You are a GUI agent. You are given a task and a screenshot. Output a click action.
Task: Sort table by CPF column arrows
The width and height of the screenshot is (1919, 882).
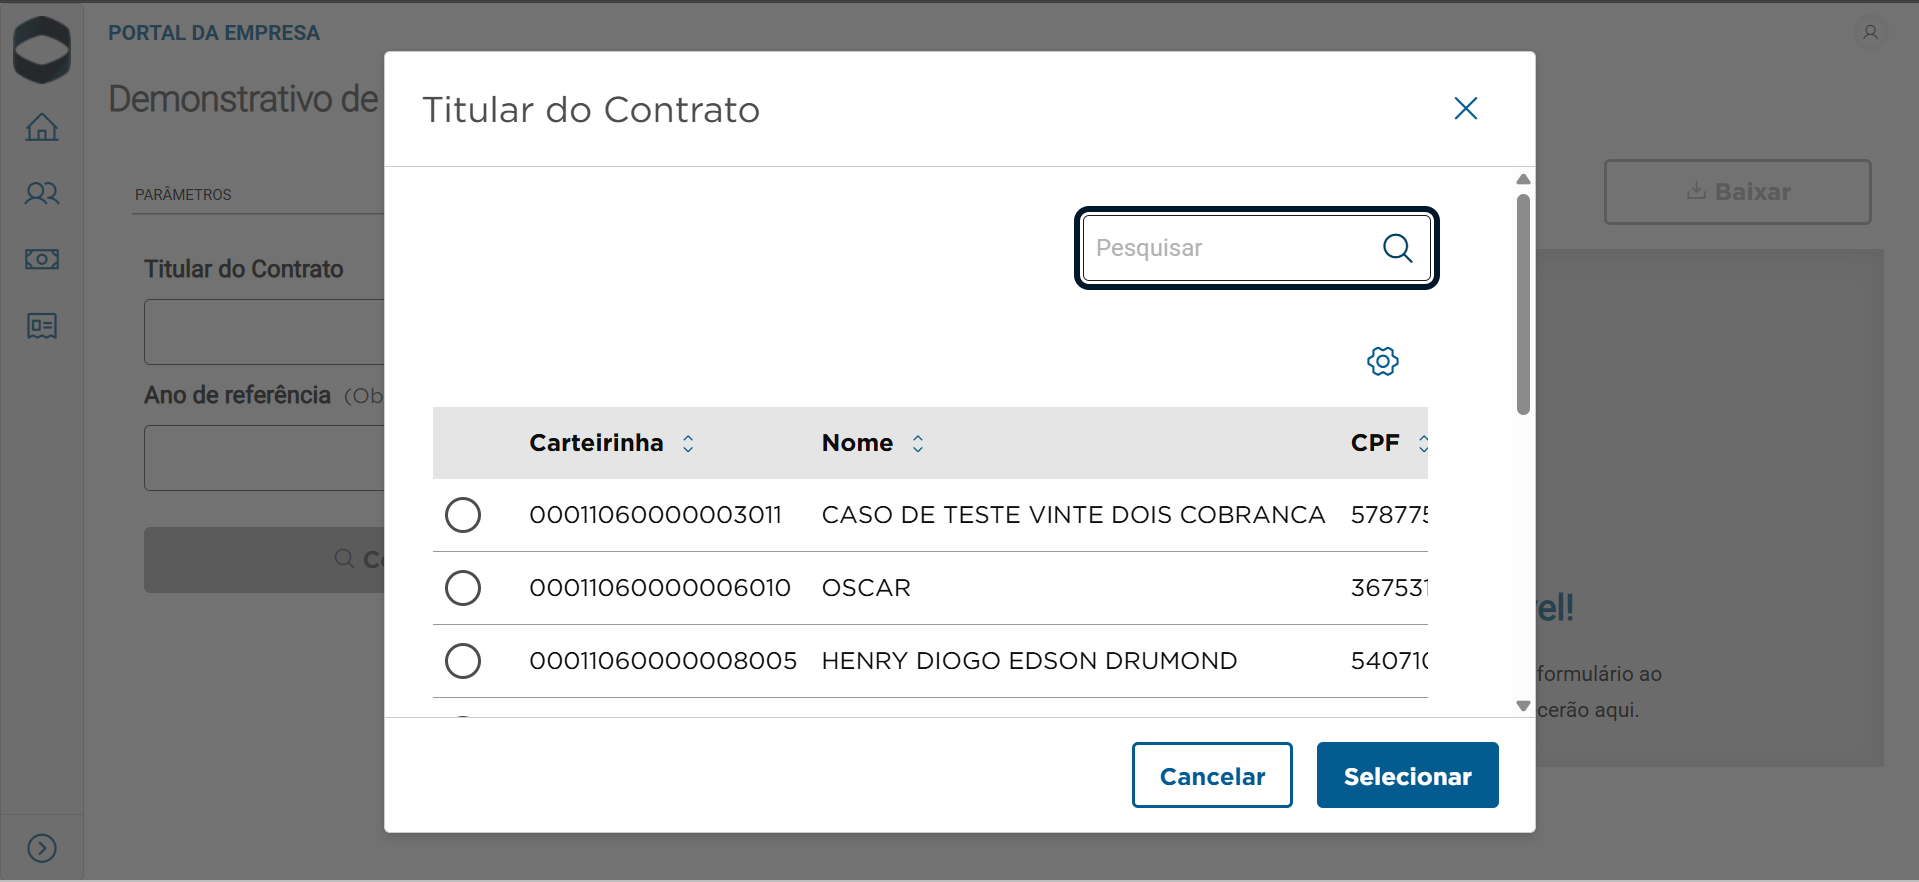pyautogui.click(x=1423, y=443)
